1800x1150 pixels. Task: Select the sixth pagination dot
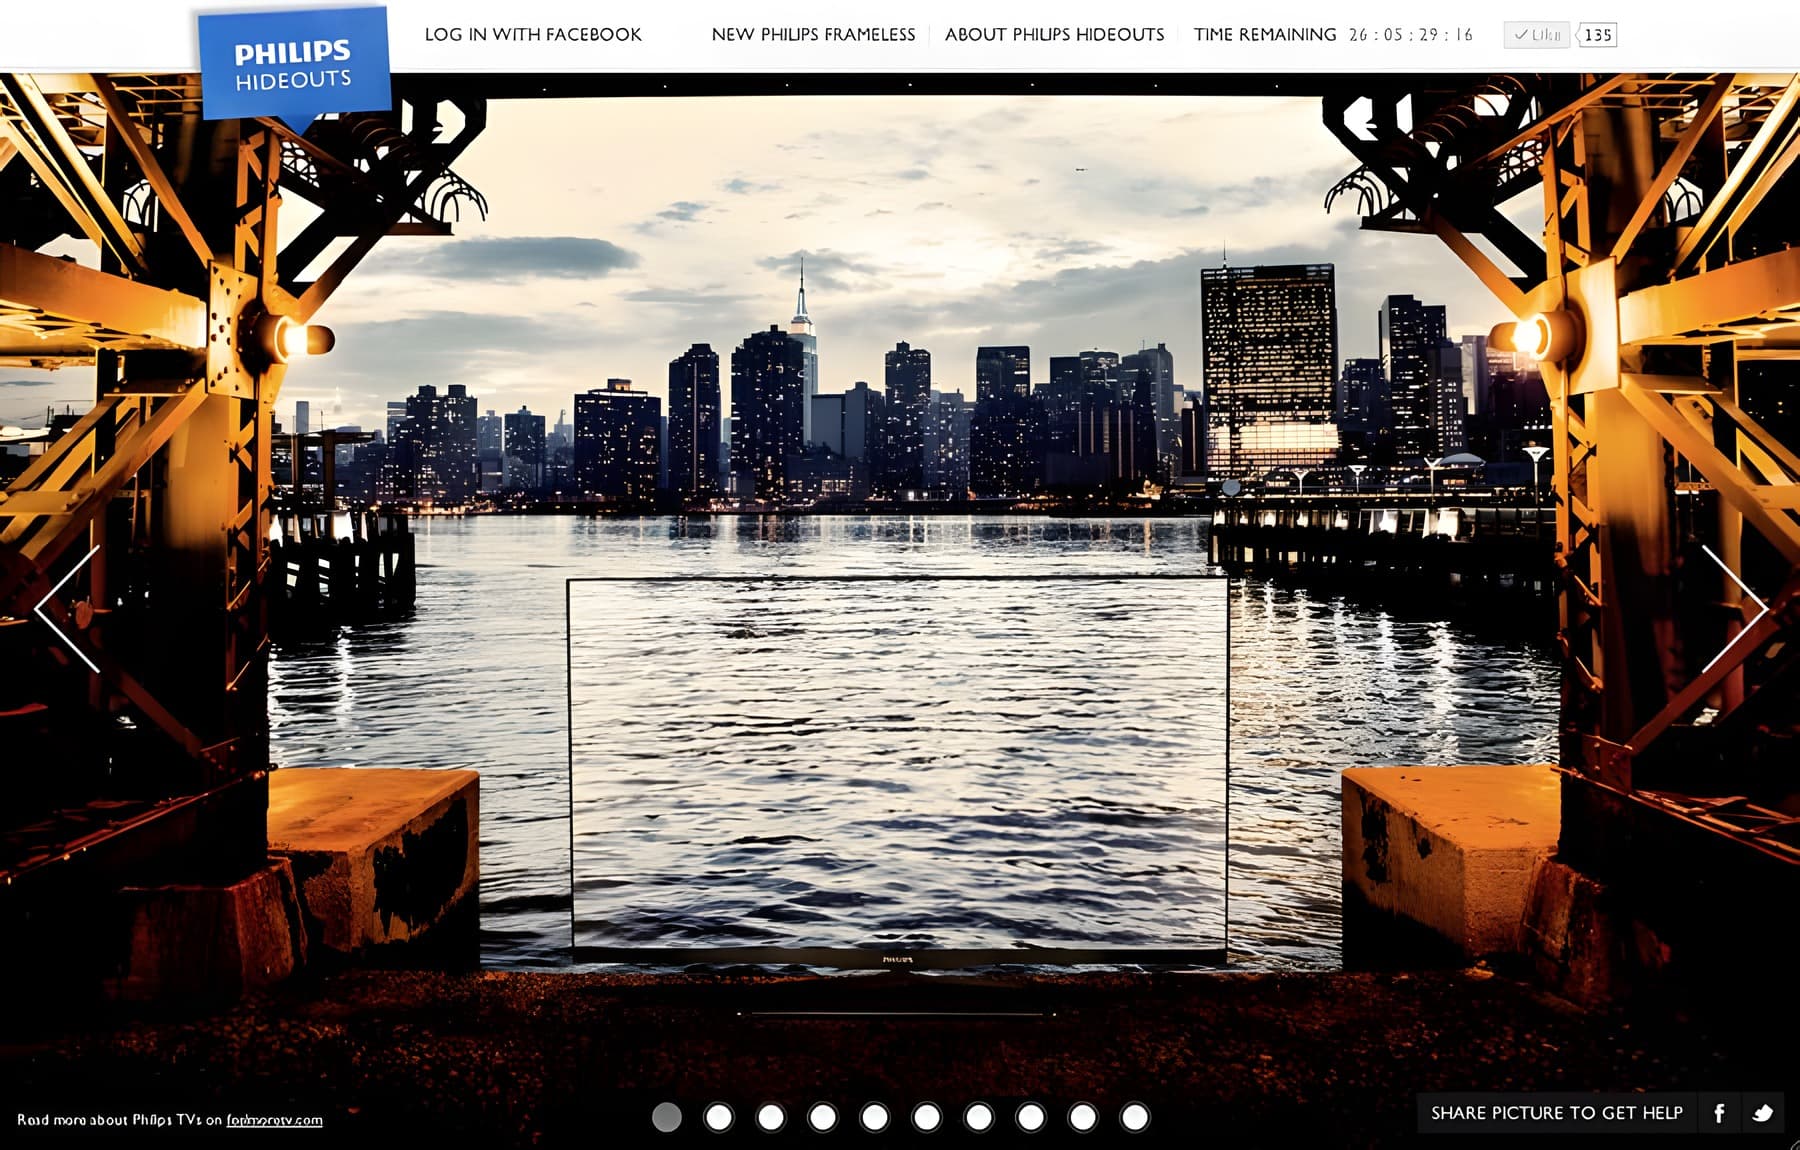click(x=927, y=1117)
